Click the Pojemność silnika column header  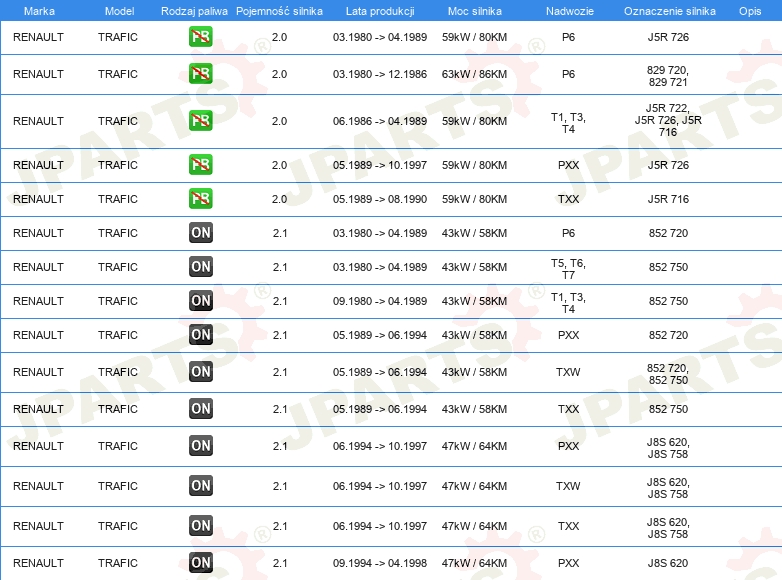[x=279, y=11]
